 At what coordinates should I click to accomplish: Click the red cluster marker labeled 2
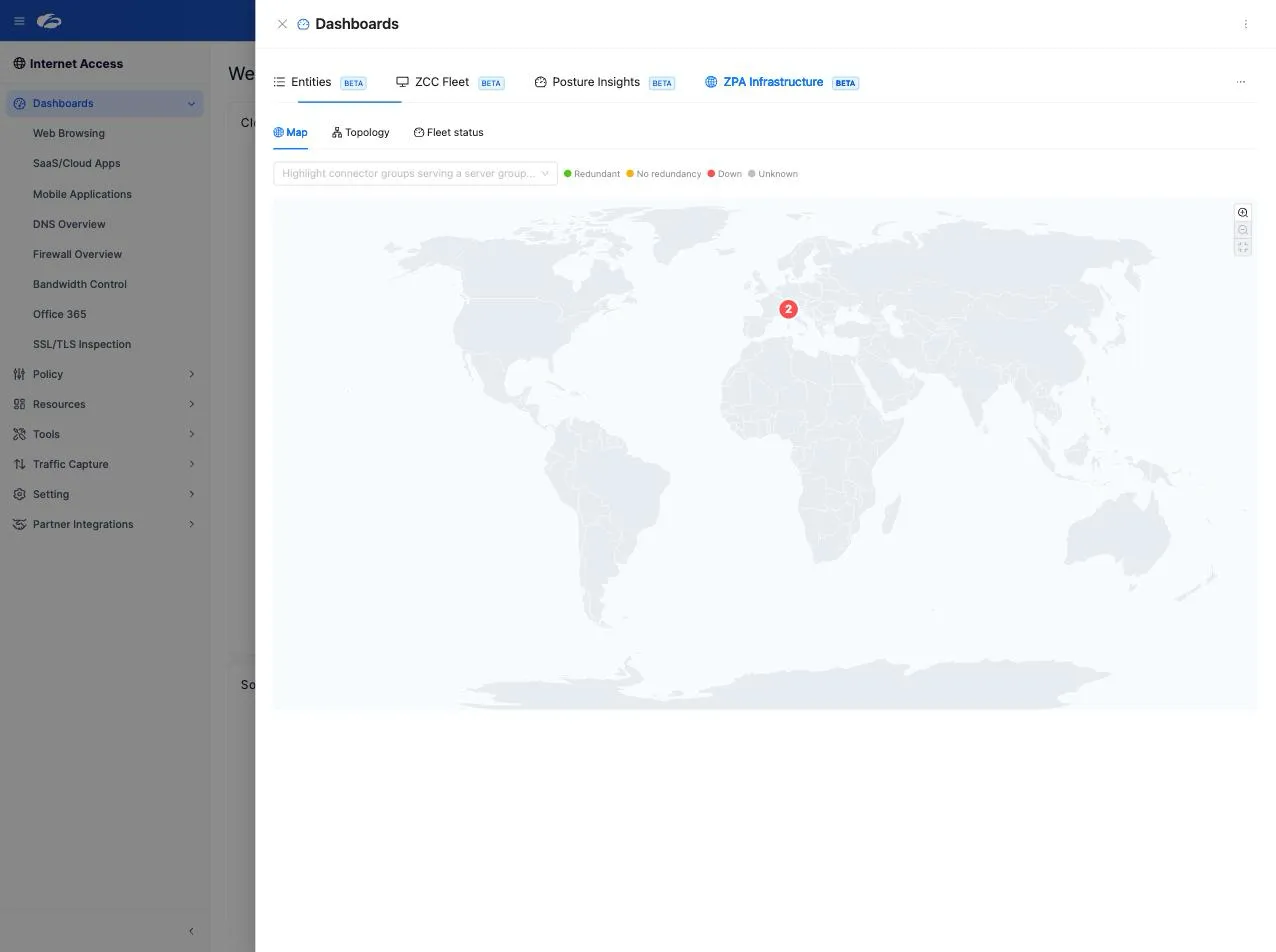point(788,309)
